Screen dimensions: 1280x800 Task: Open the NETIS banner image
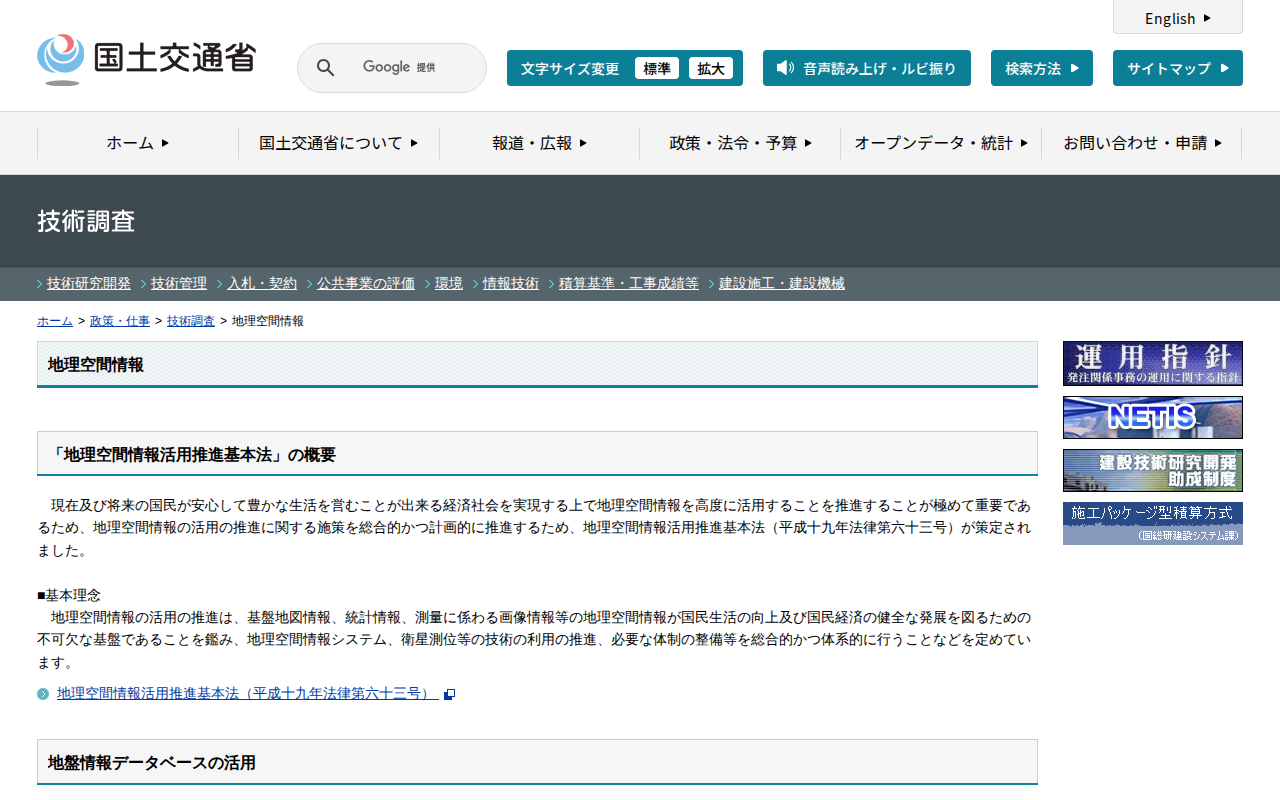1152,417
